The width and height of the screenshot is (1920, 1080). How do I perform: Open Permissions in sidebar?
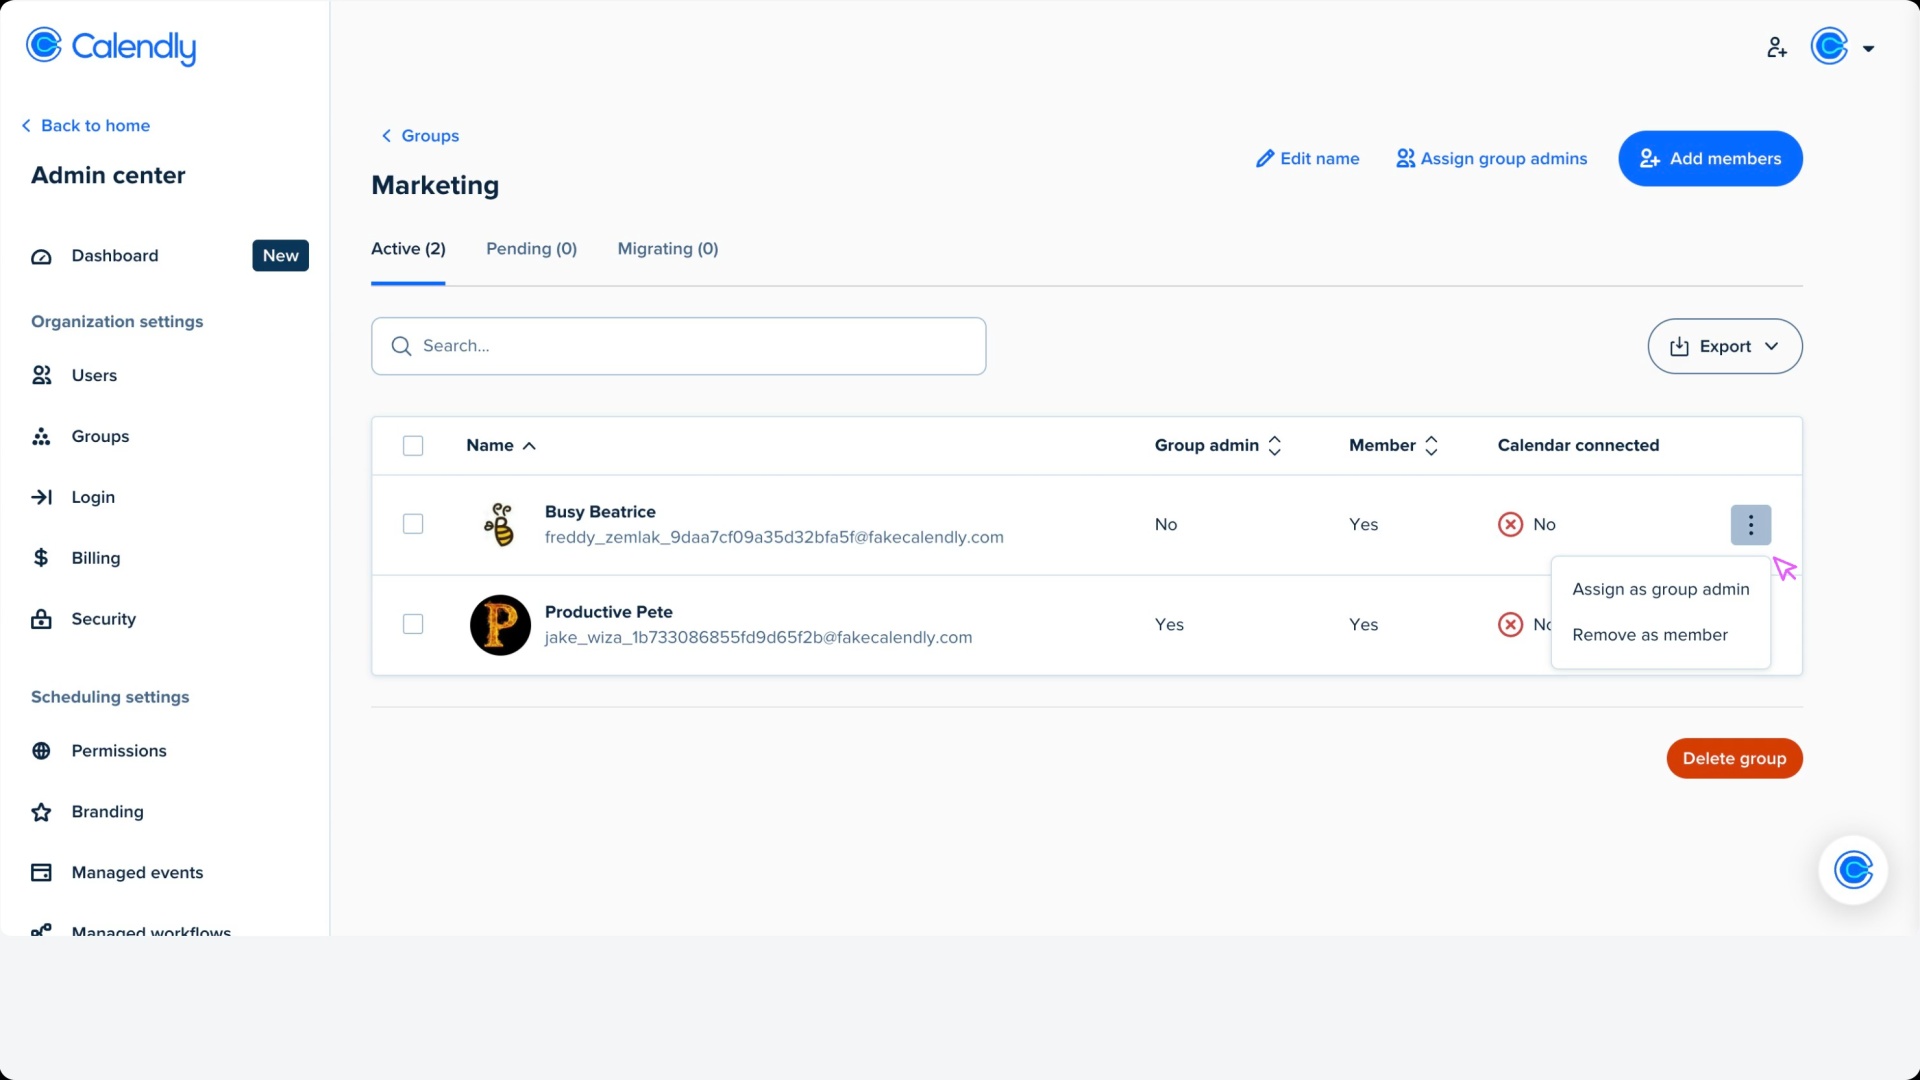pyautogui.click(x=118, y=751)
